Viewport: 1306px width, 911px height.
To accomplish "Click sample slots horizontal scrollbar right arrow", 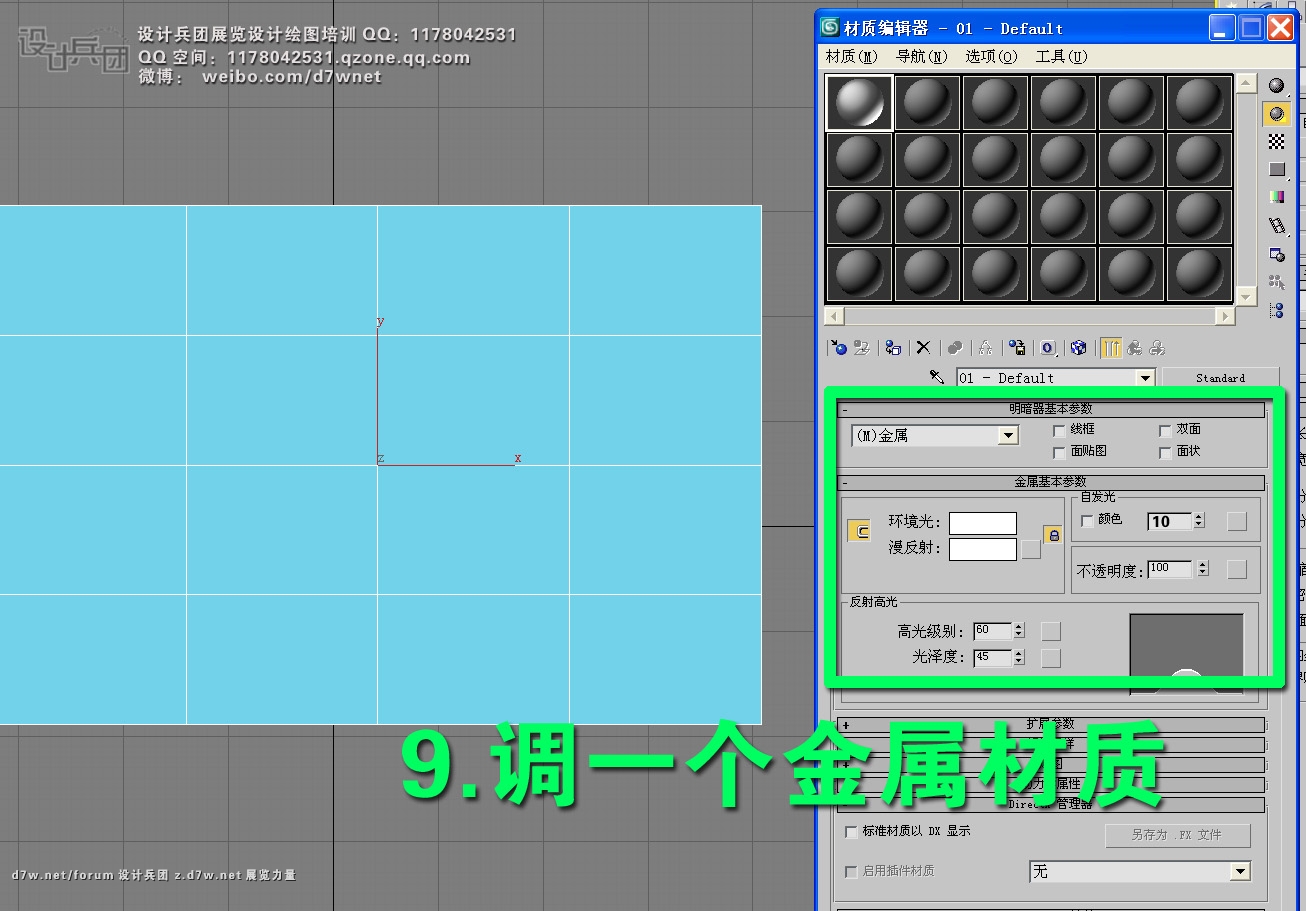I will [1225, 316].
